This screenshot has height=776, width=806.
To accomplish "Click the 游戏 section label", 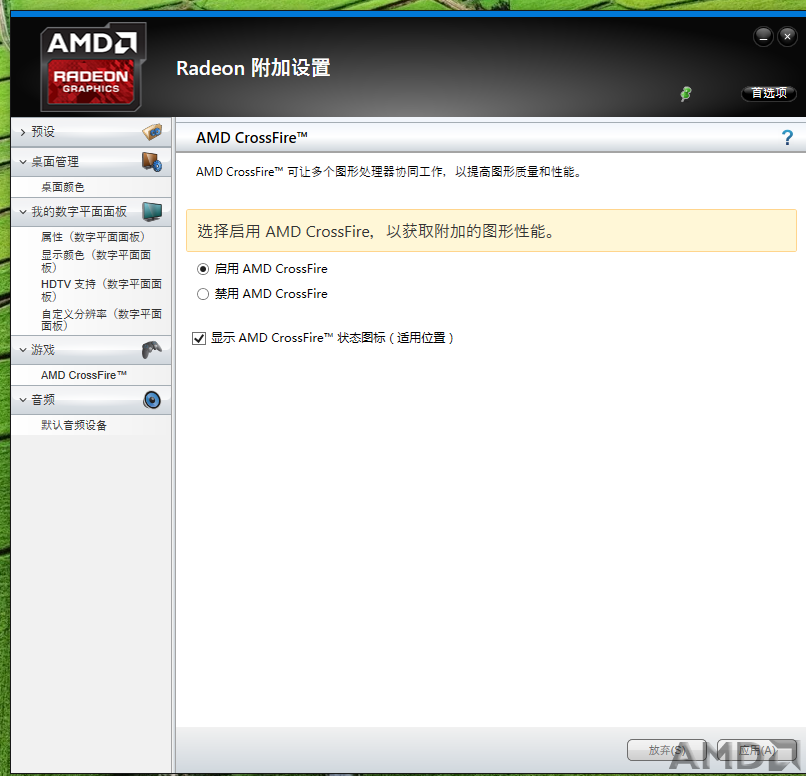I will click(43, 350).
